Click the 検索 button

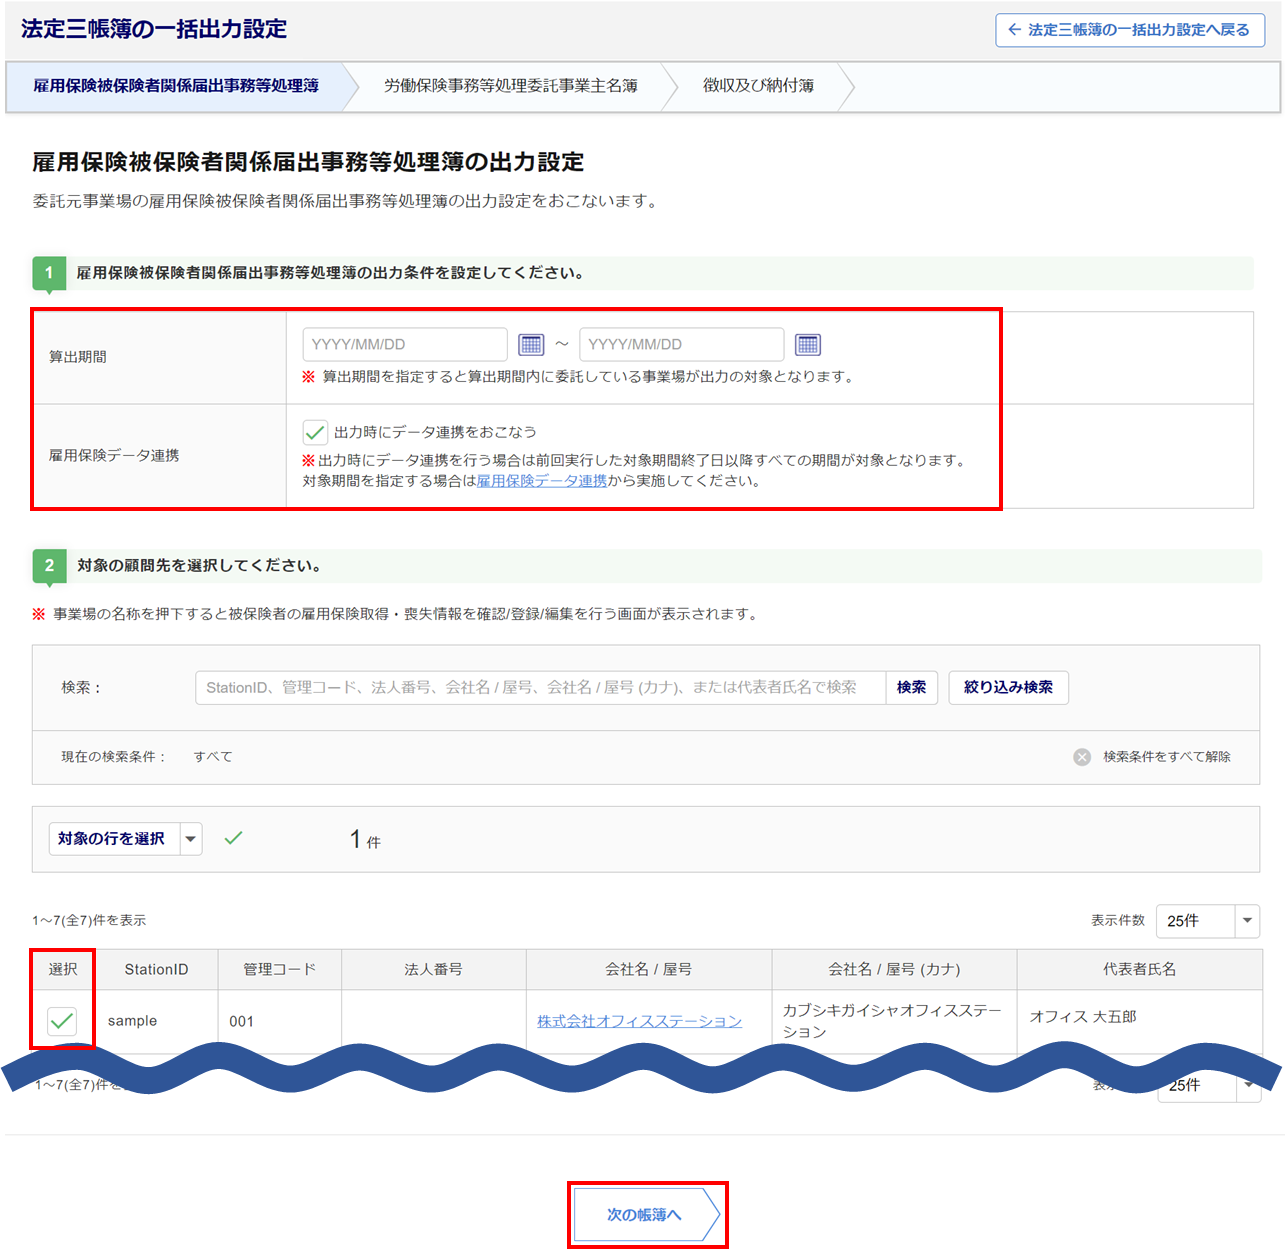[x=911, y=688]
